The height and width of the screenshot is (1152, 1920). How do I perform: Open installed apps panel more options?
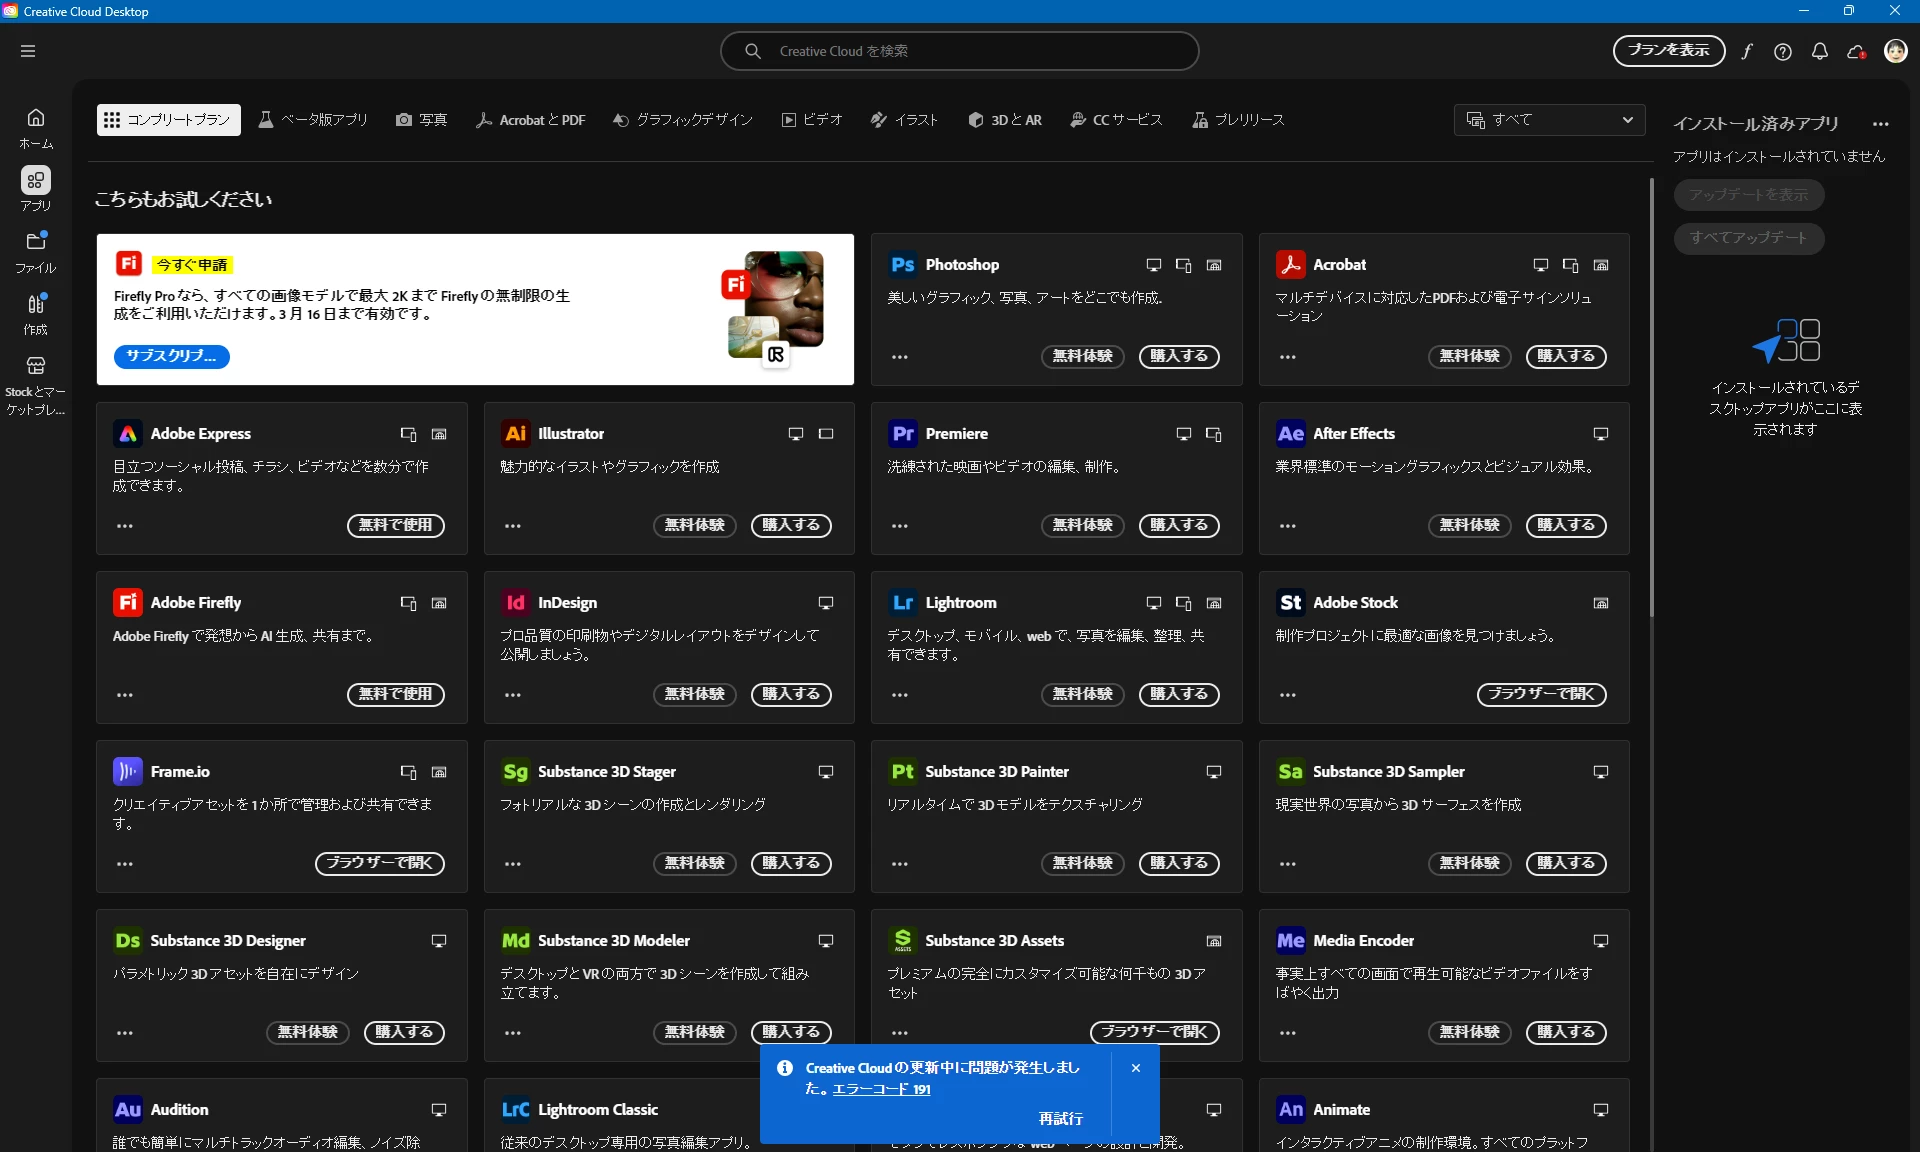[1881, 124]
